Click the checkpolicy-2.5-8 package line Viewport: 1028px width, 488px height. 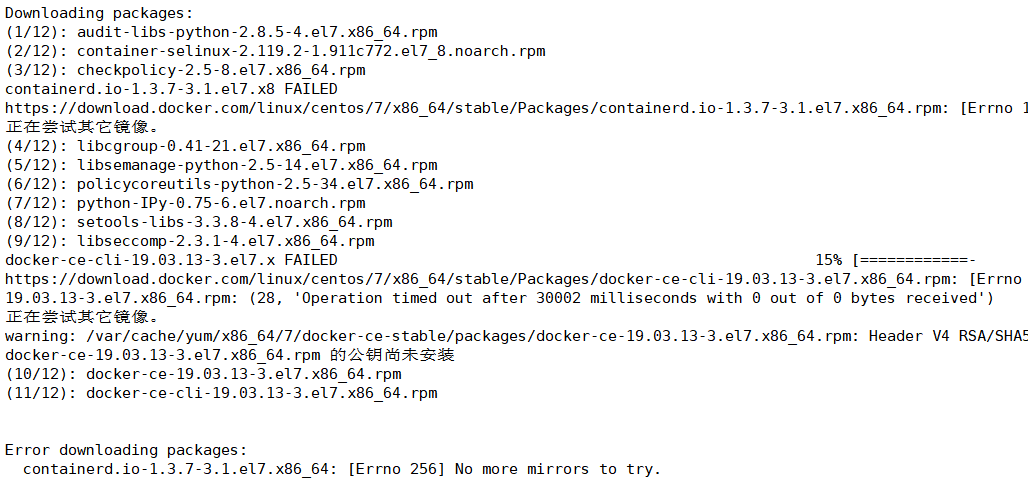click(185, 70)
